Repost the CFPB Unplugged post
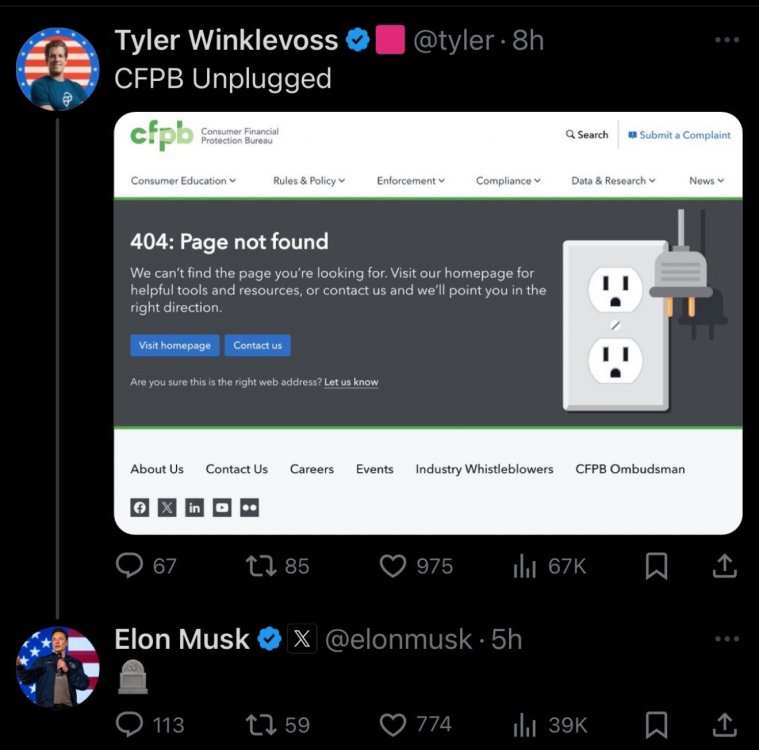The image size is (759, 750). point(260,566)
